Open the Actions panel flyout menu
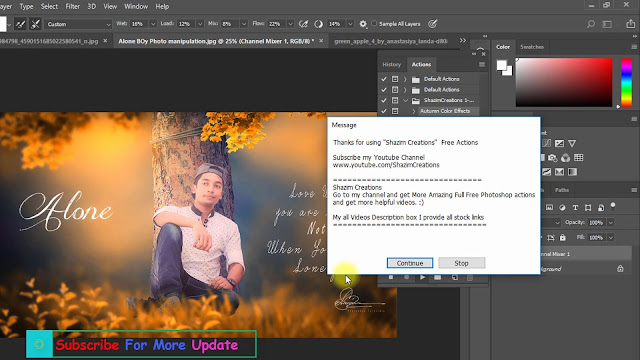The width and height of the screenshot is (640, 360). click(x=482, y=64)
